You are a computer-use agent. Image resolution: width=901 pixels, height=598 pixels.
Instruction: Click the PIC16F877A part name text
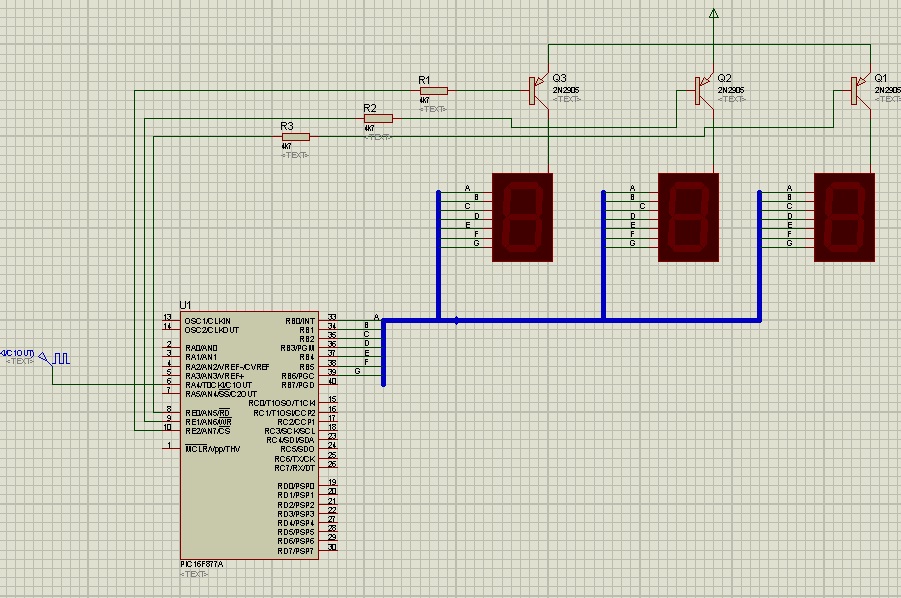(202, 565)
